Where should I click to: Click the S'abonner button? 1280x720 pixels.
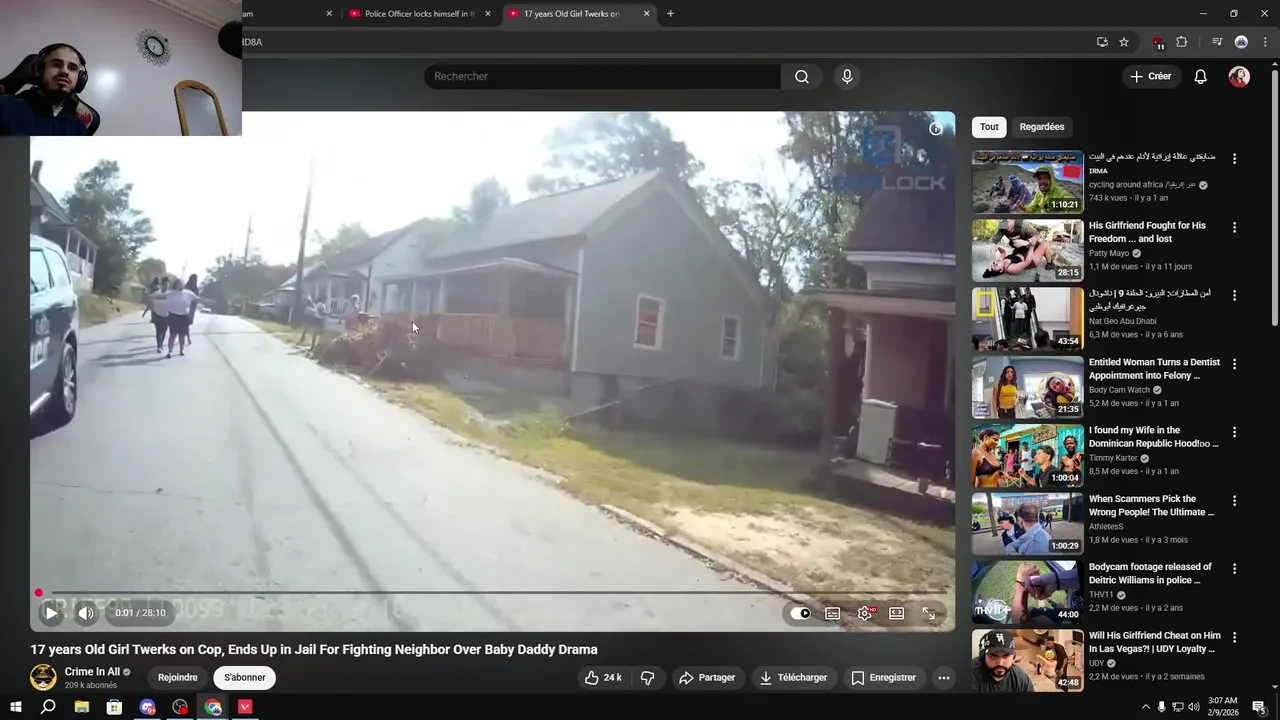click(x=245, y=677)
